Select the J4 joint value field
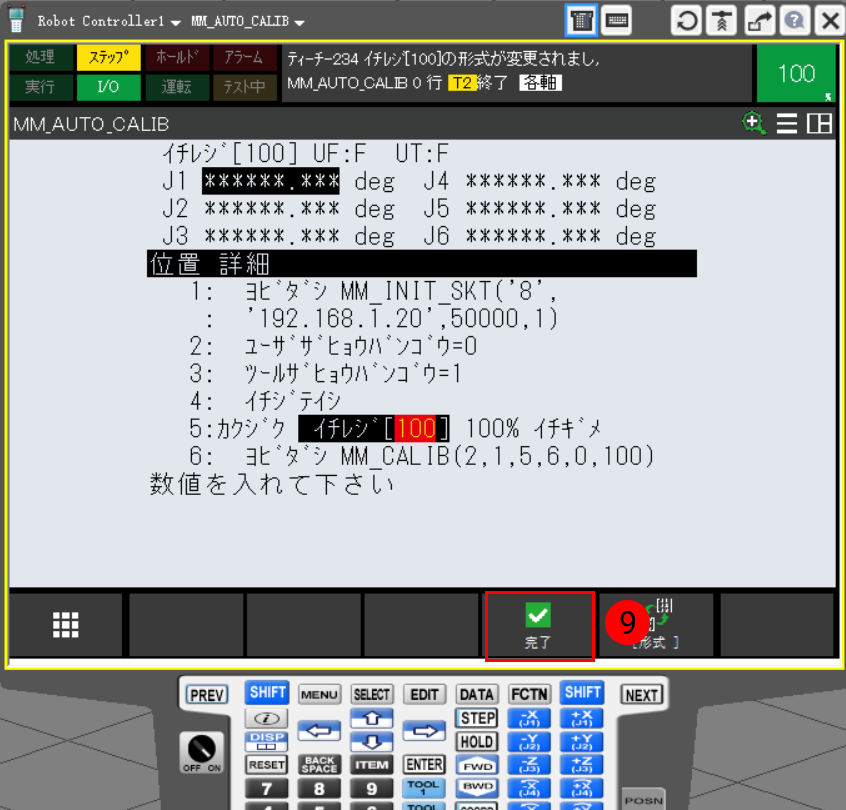Image resolution: width=846 pixels, height=810 pixels. click(x=533, y=181)
